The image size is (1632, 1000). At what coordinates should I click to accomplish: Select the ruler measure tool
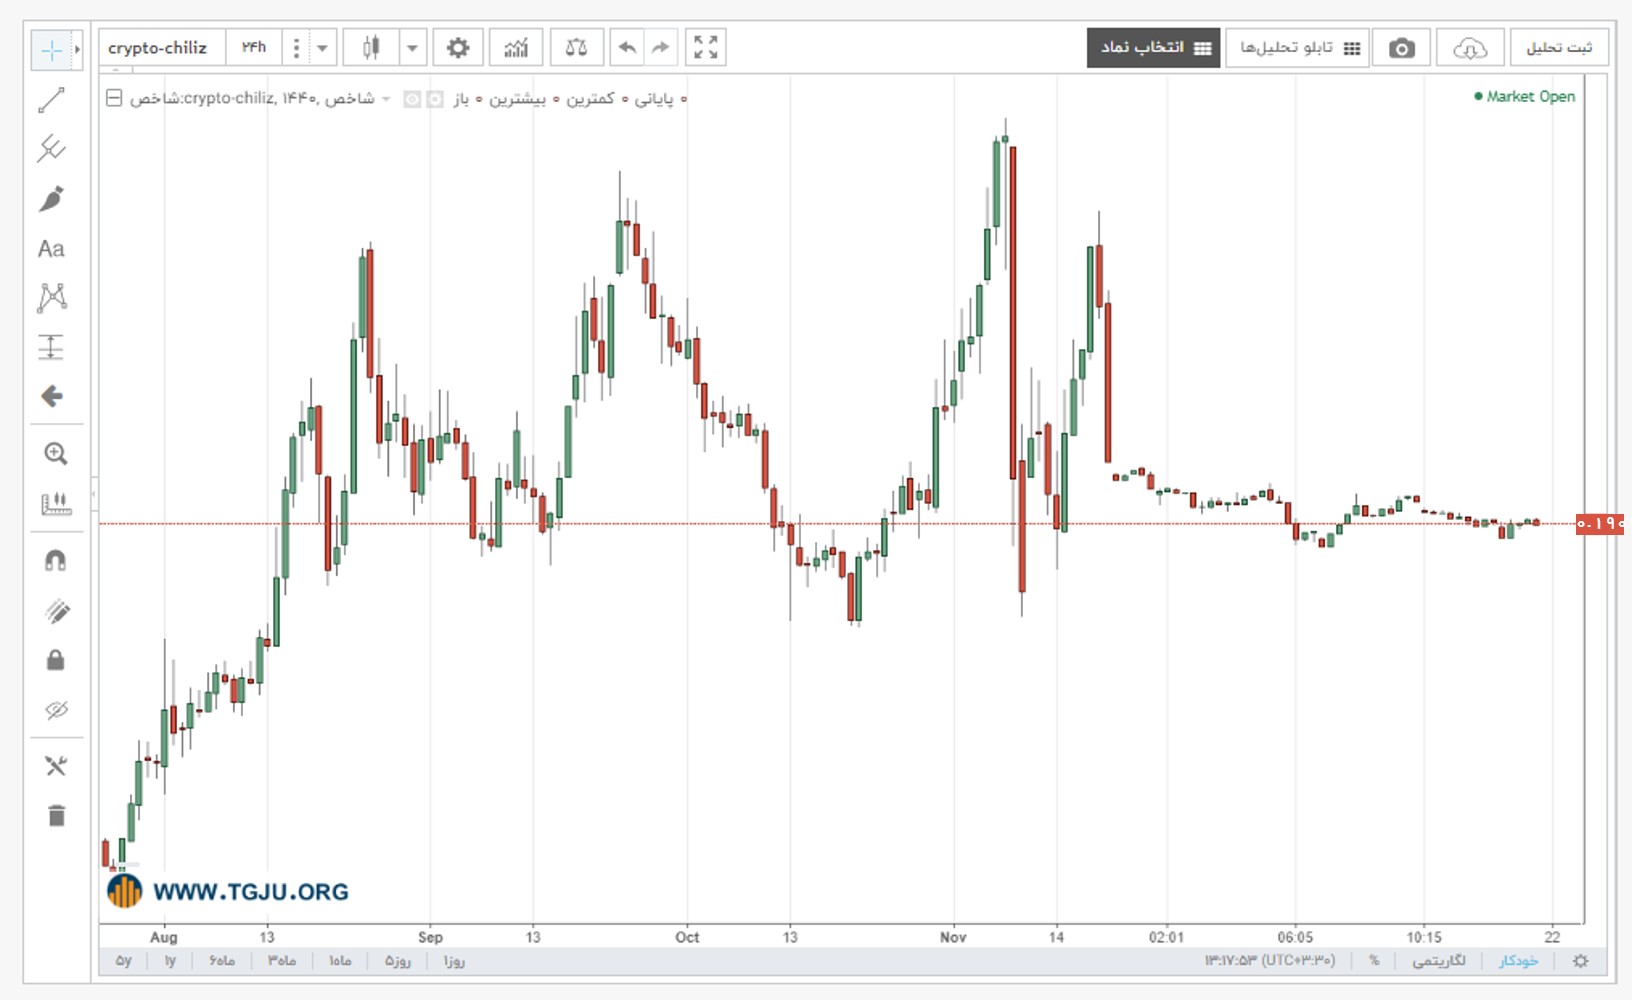56,504
